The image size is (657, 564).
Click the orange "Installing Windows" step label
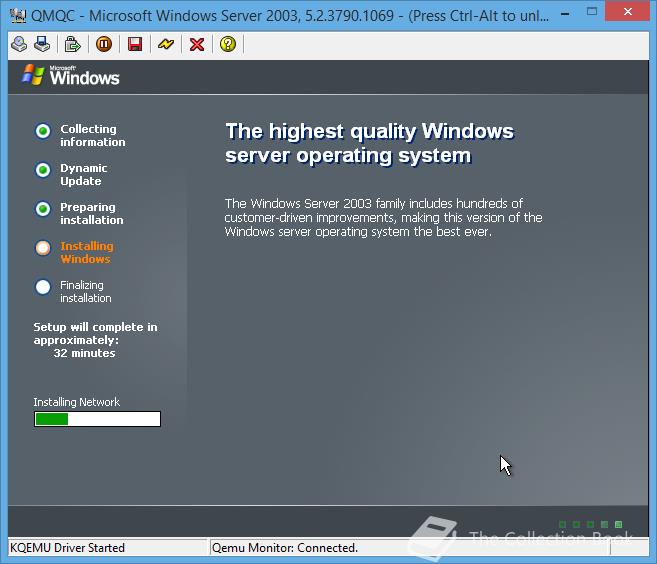[x=87, y=252]
